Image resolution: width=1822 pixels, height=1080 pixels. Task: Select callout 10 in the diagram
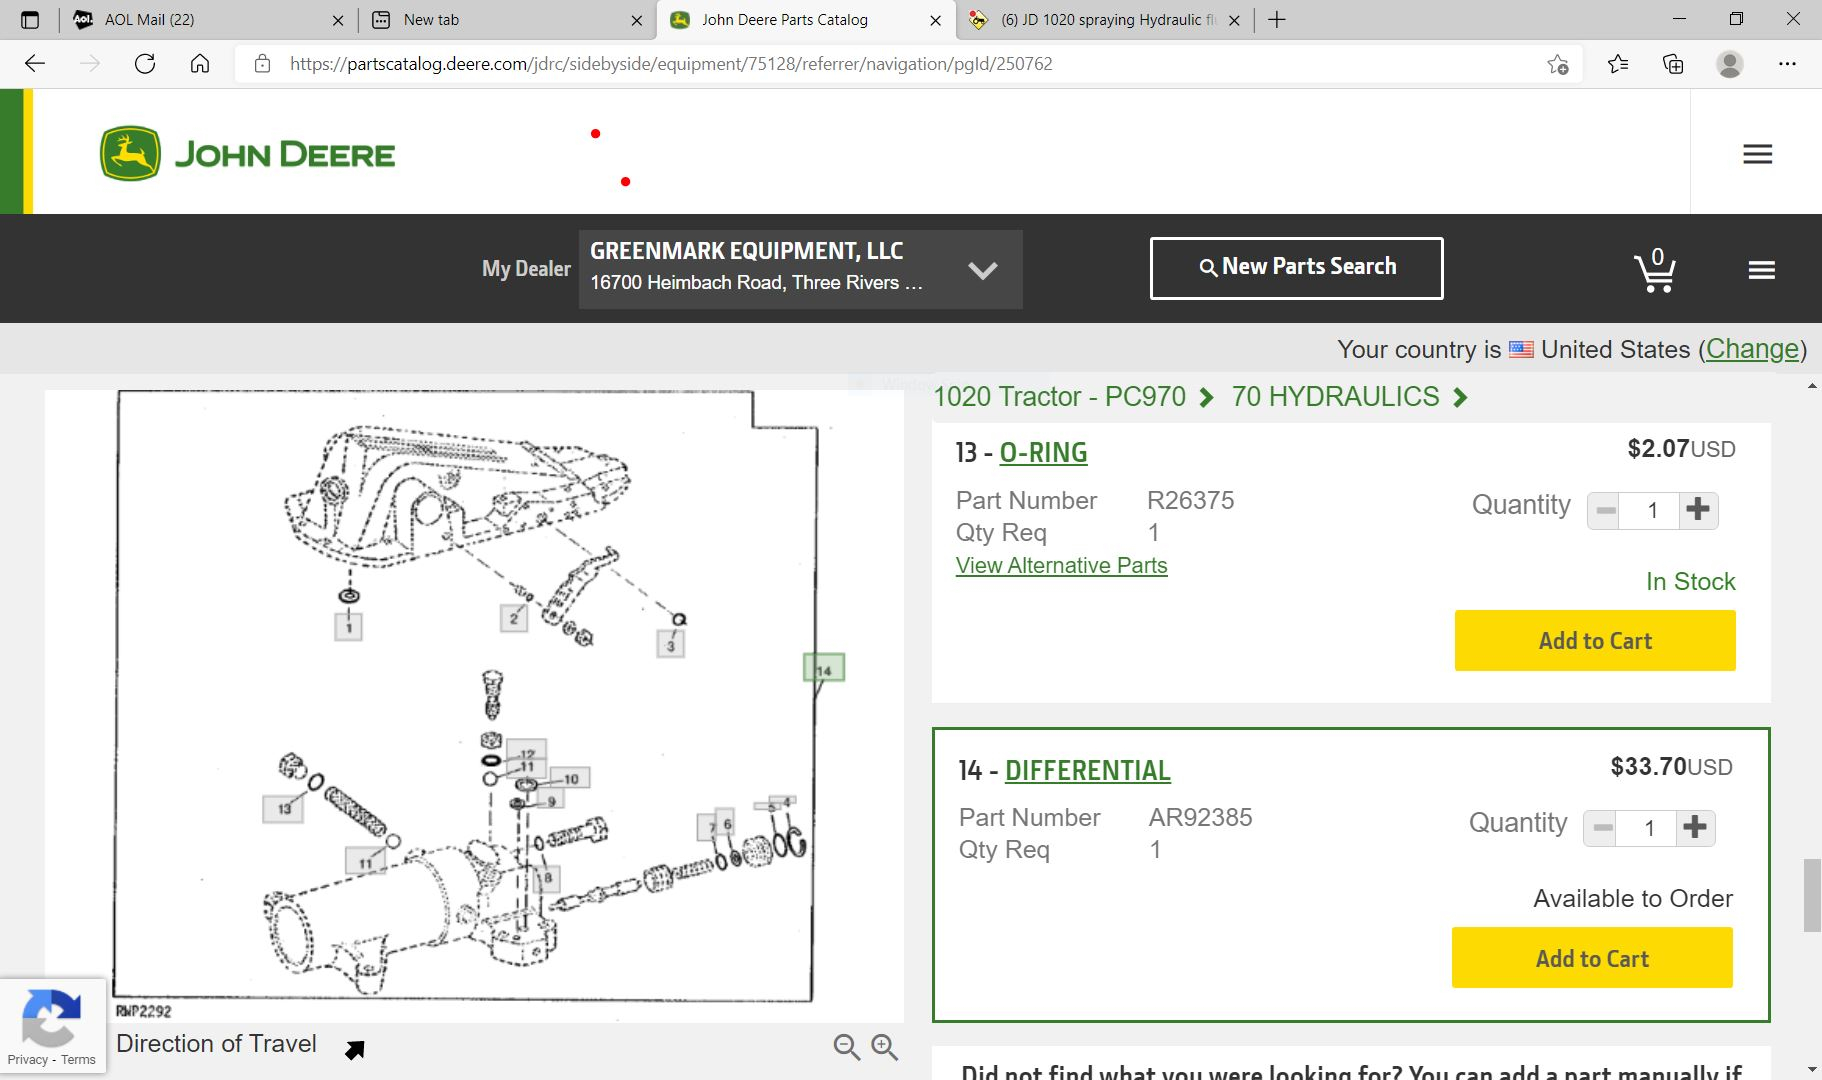[570, 778]
